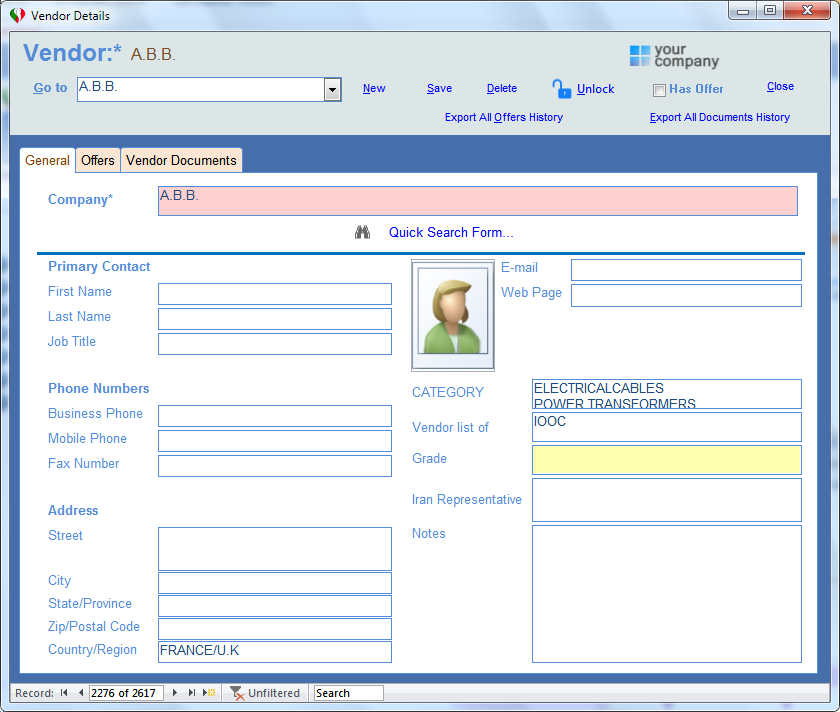The image size is (840, 712).
Task: Open the Vendor Documents tab
Action: [x=182, y=161]
